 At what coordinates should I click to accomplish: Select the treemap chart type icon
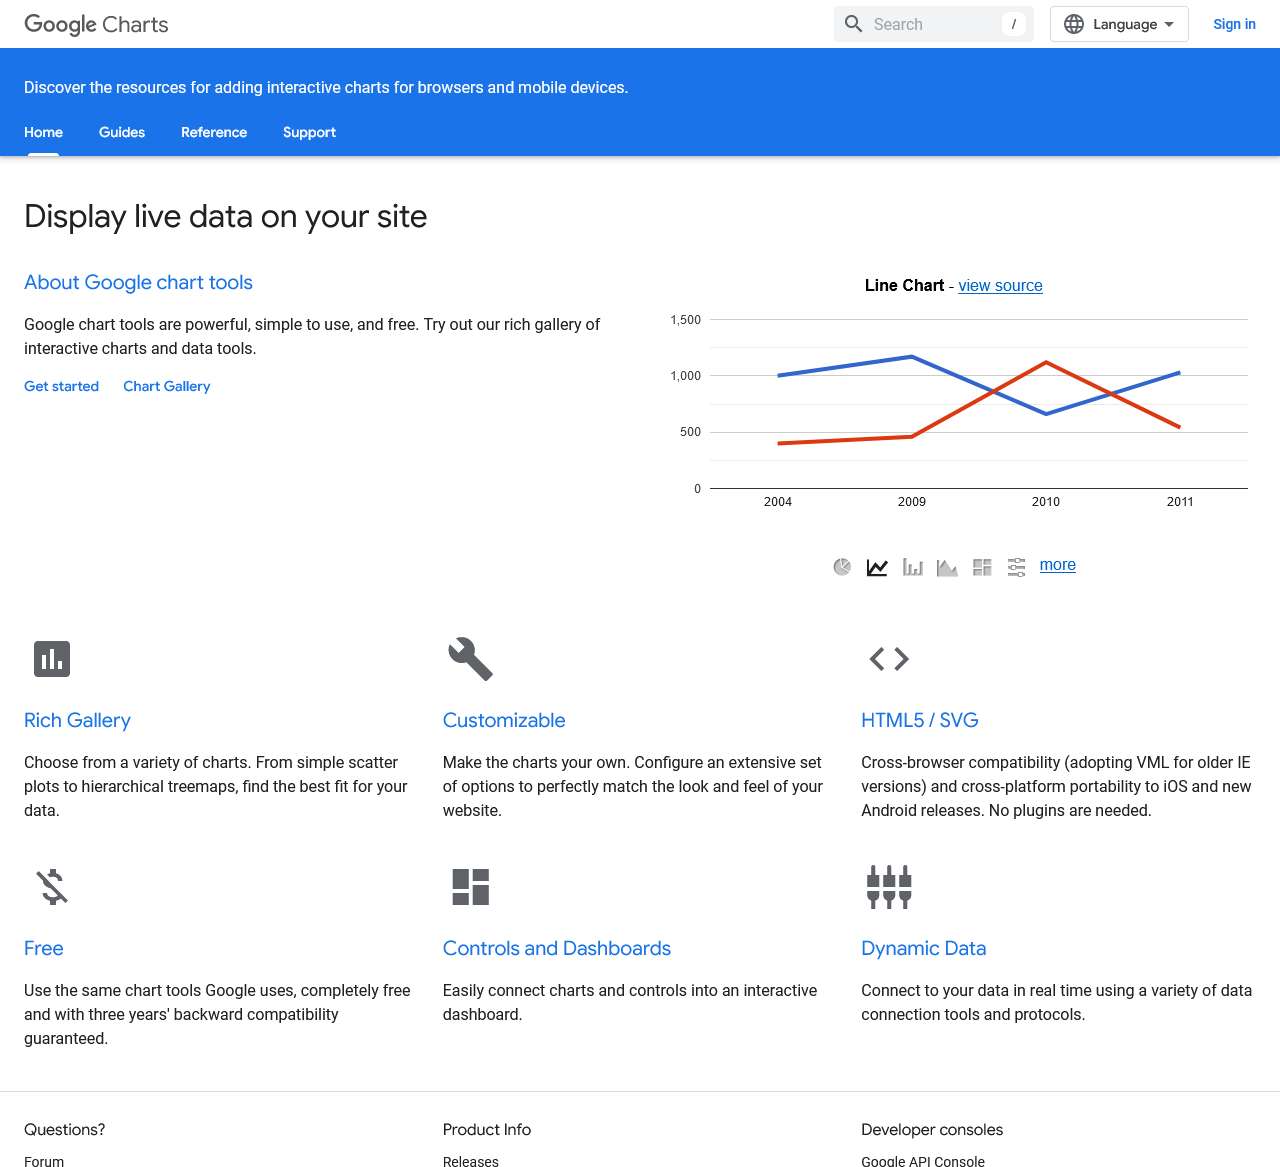pyautogui.click(x=982, y=567)
